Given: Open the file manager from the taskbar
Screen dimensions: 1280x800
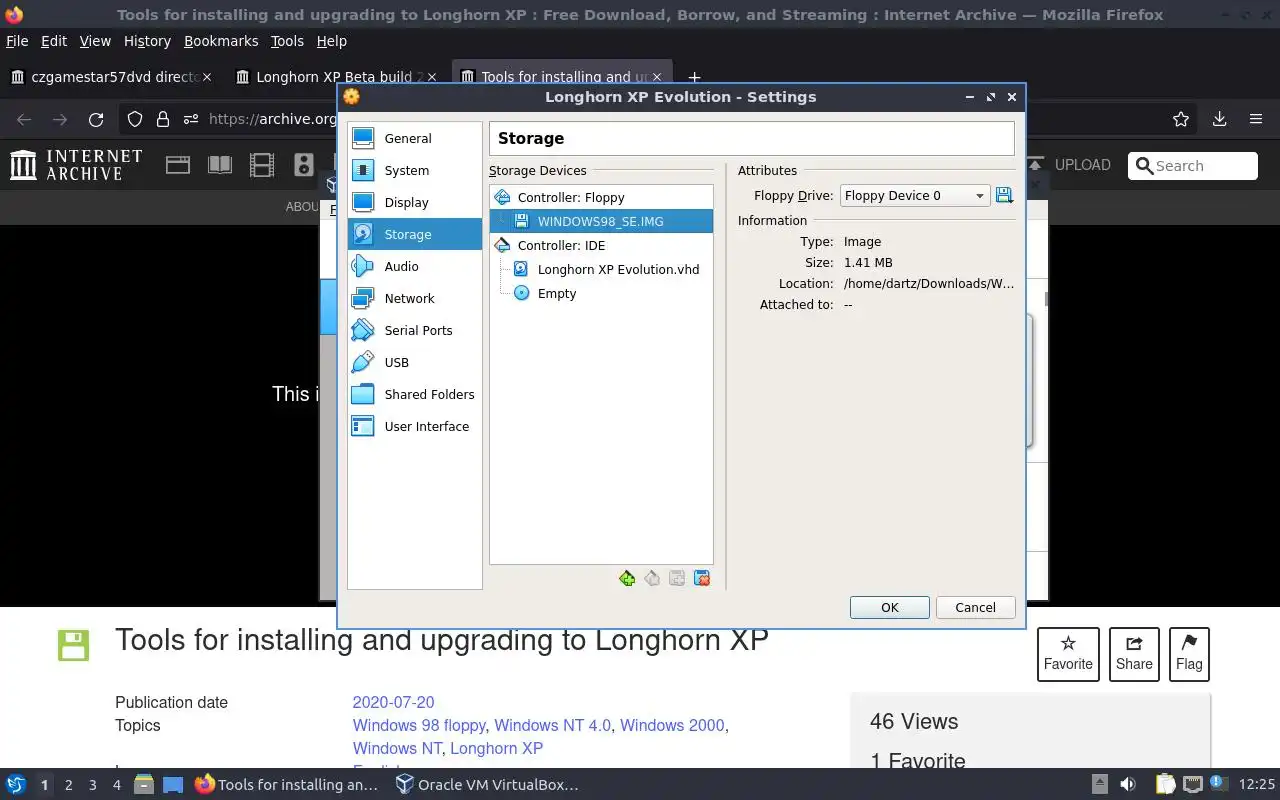Looking at the screenshot, I should pos(143,785).
